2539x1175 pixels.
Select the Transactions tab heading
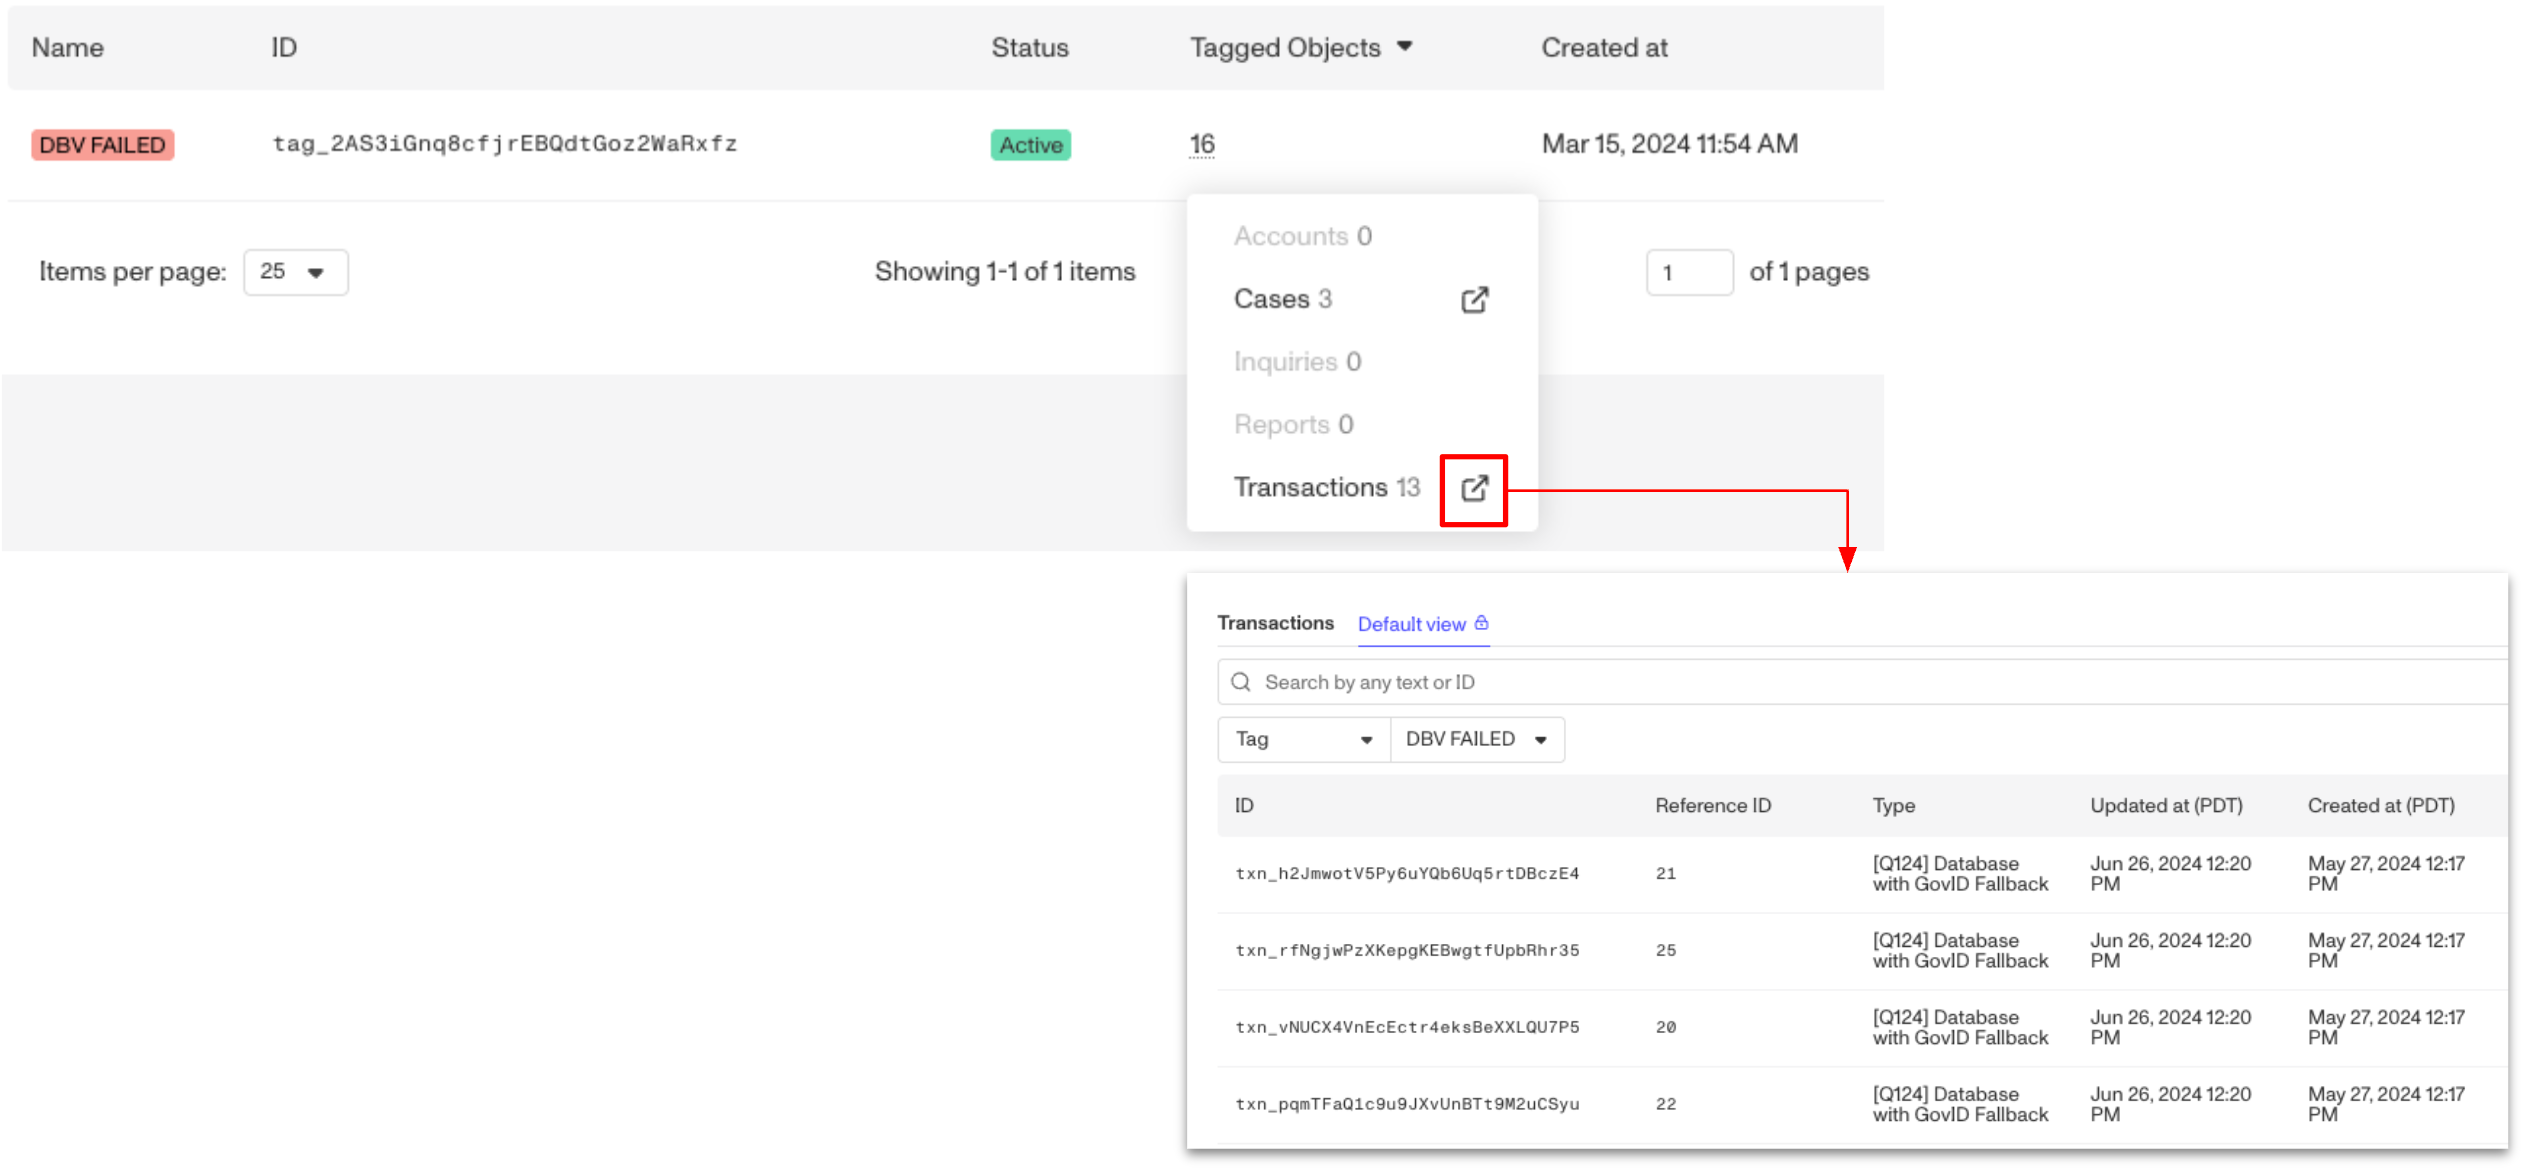click(1275, 623)
